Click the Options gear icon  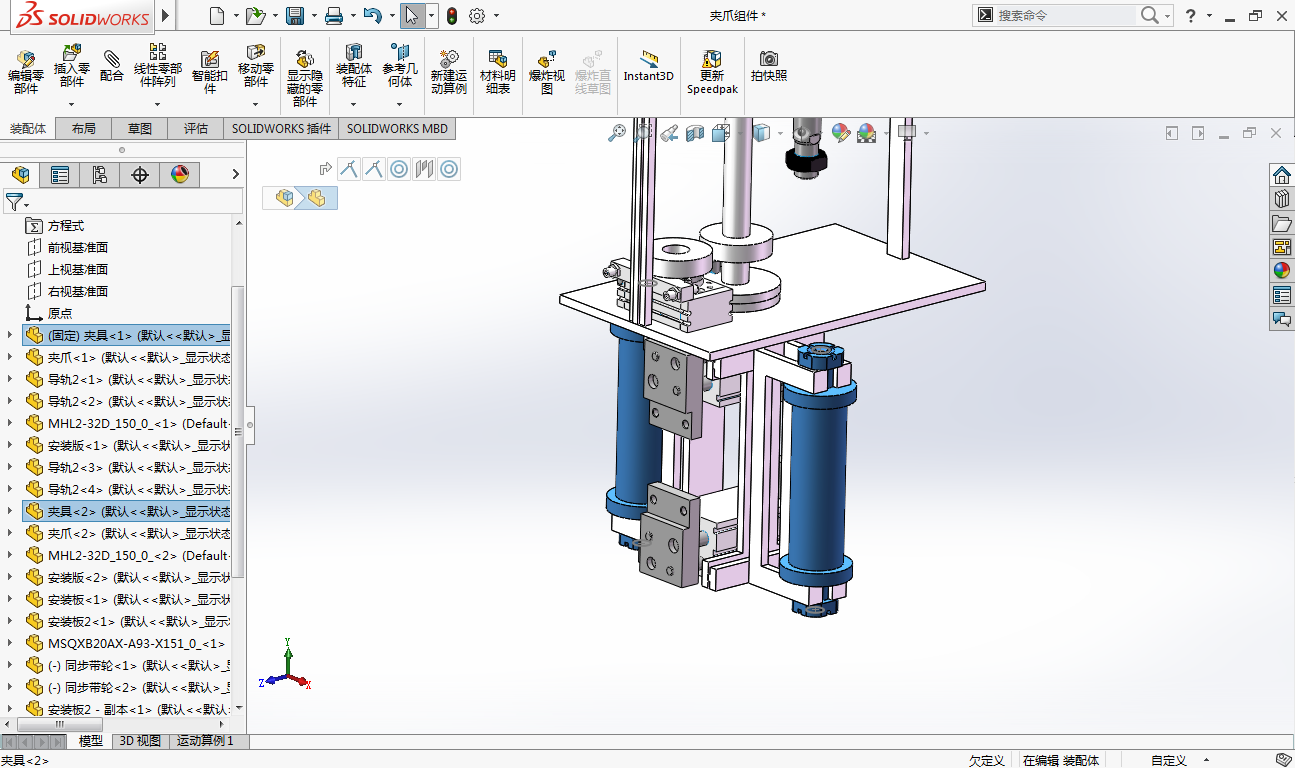pyautogui.click(x=477, y=15)
